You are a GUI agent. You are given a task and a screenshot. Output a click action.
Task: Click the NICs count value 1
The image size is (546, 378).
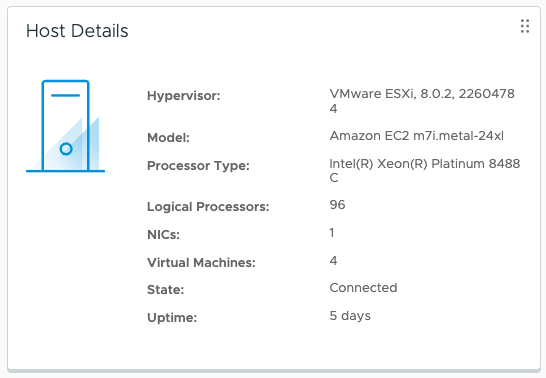click(x=332, y=233)
